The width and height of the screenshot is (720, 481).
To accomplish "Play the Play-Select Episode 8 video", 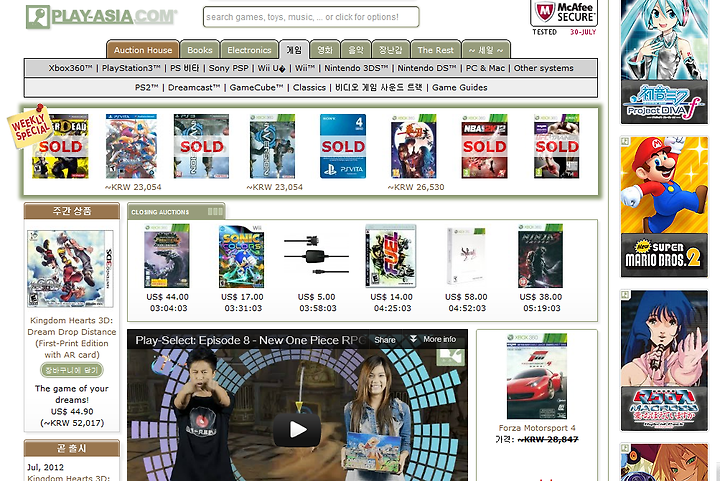I will point(297,430).
